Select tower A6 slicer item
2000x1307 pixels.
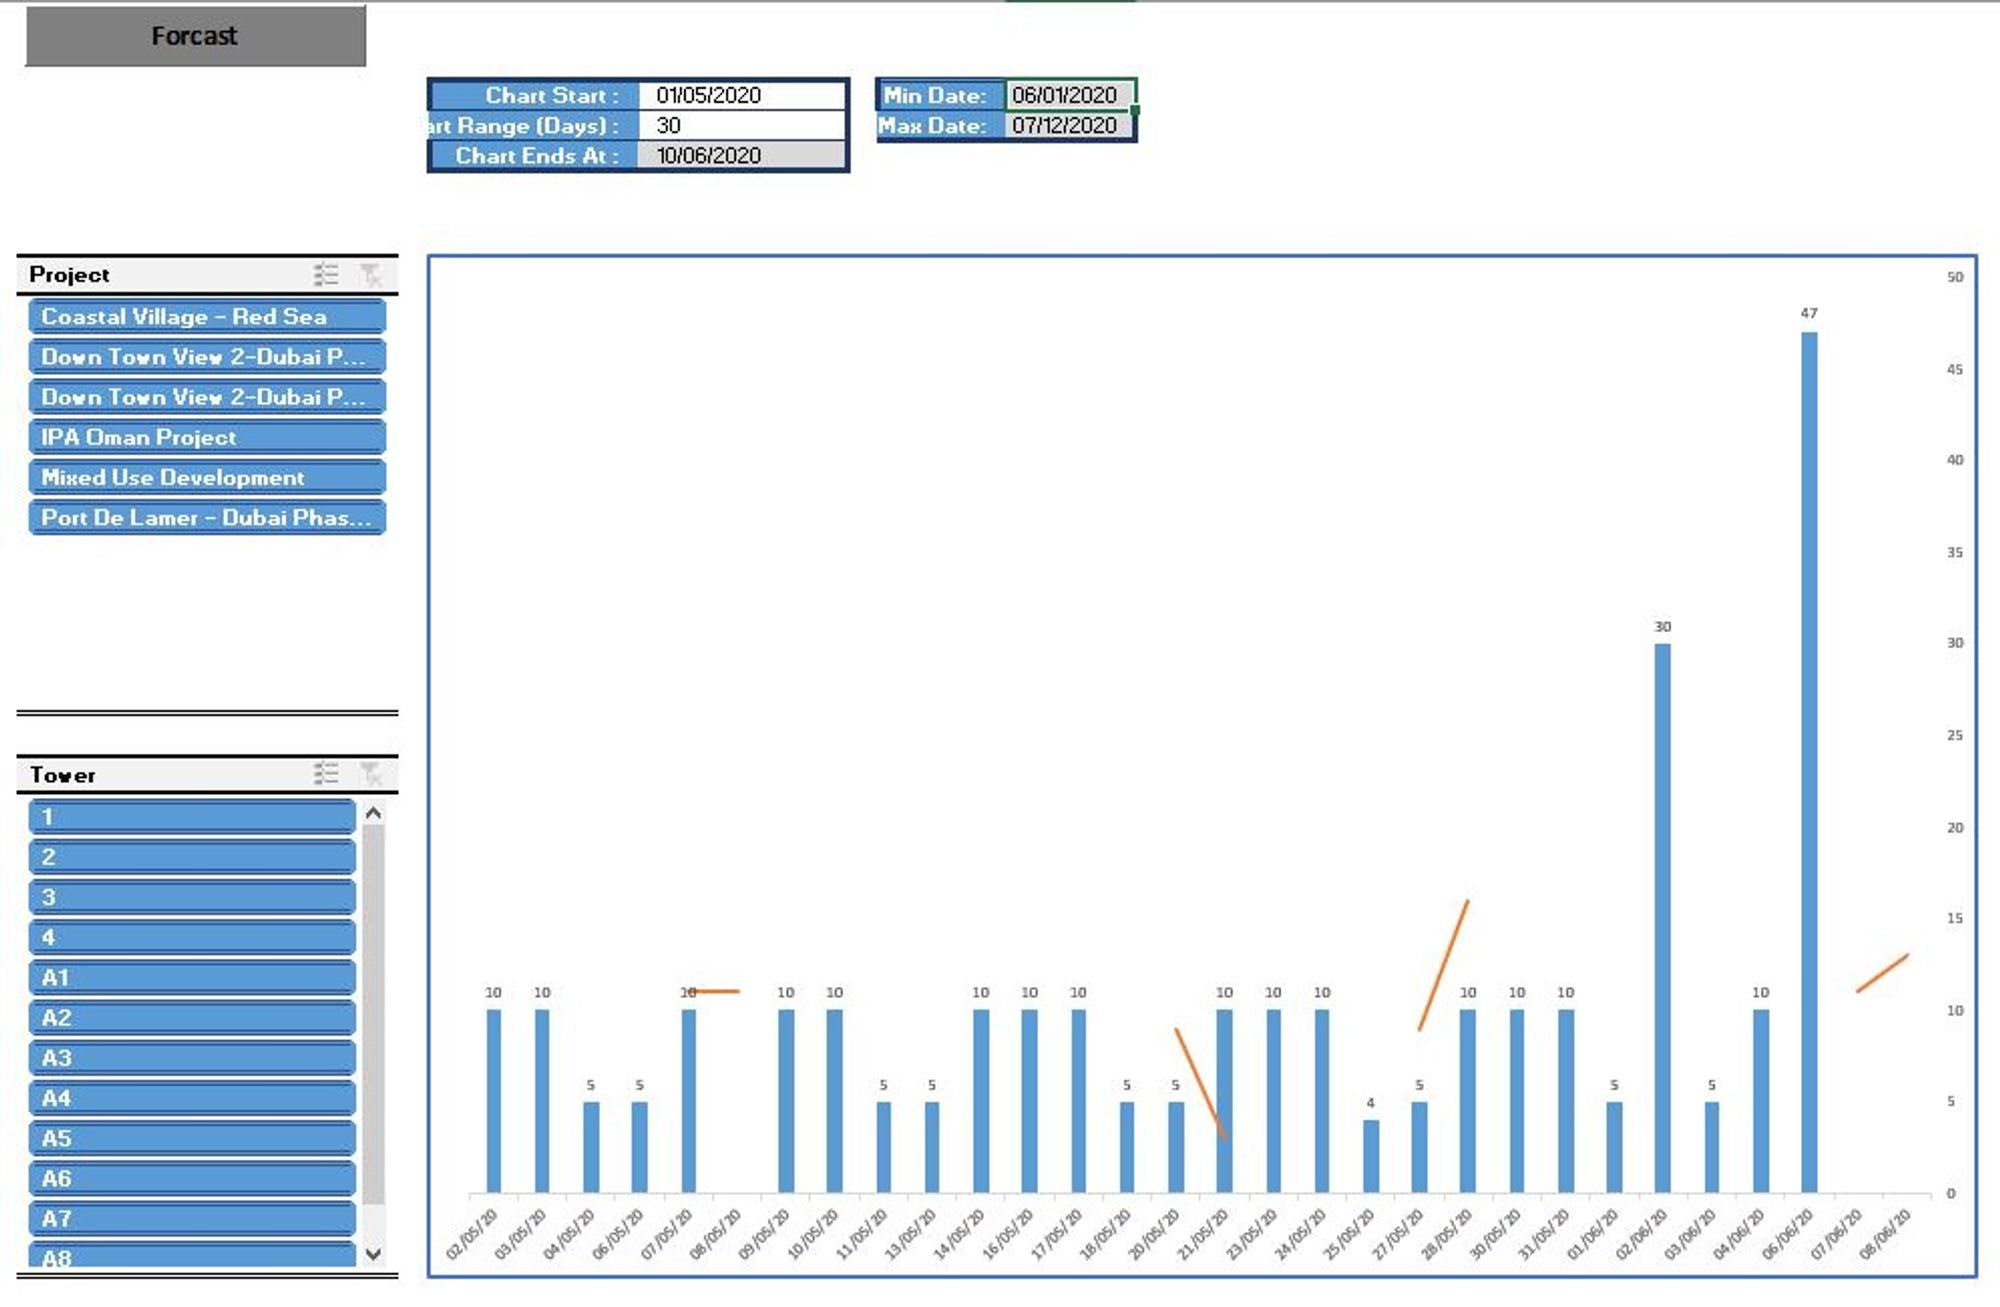[x=192, y=1178]
